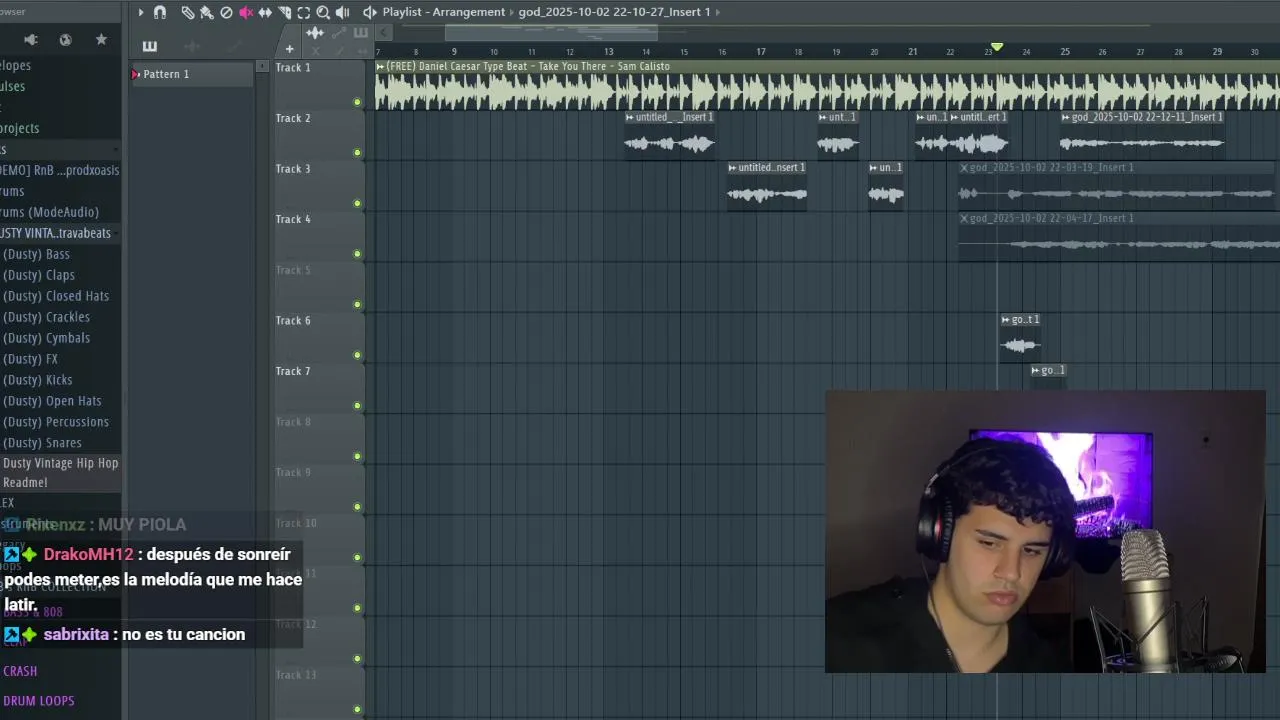This screenshot has width=1280, height=720.
Task: Click the browser circular refresh icon
Action: pyautogui.click(x=66, y=40)
